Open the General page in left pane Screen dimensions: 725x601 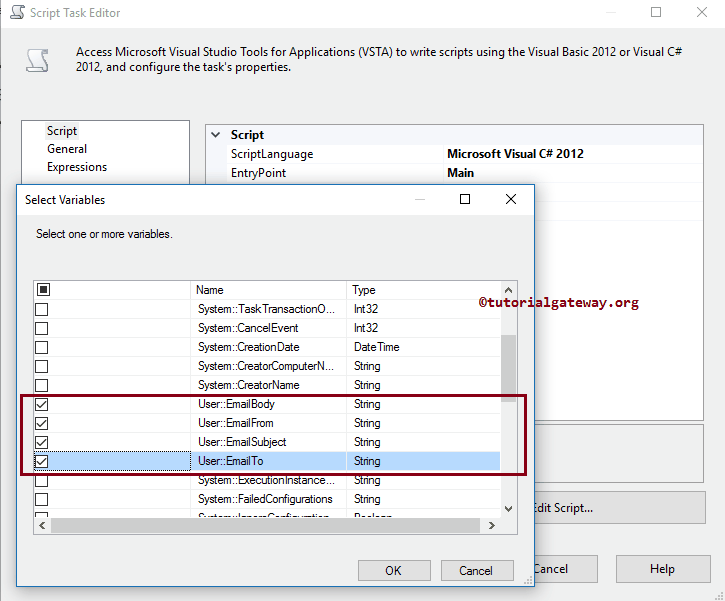pyautogui.click(x=67, y=149)
